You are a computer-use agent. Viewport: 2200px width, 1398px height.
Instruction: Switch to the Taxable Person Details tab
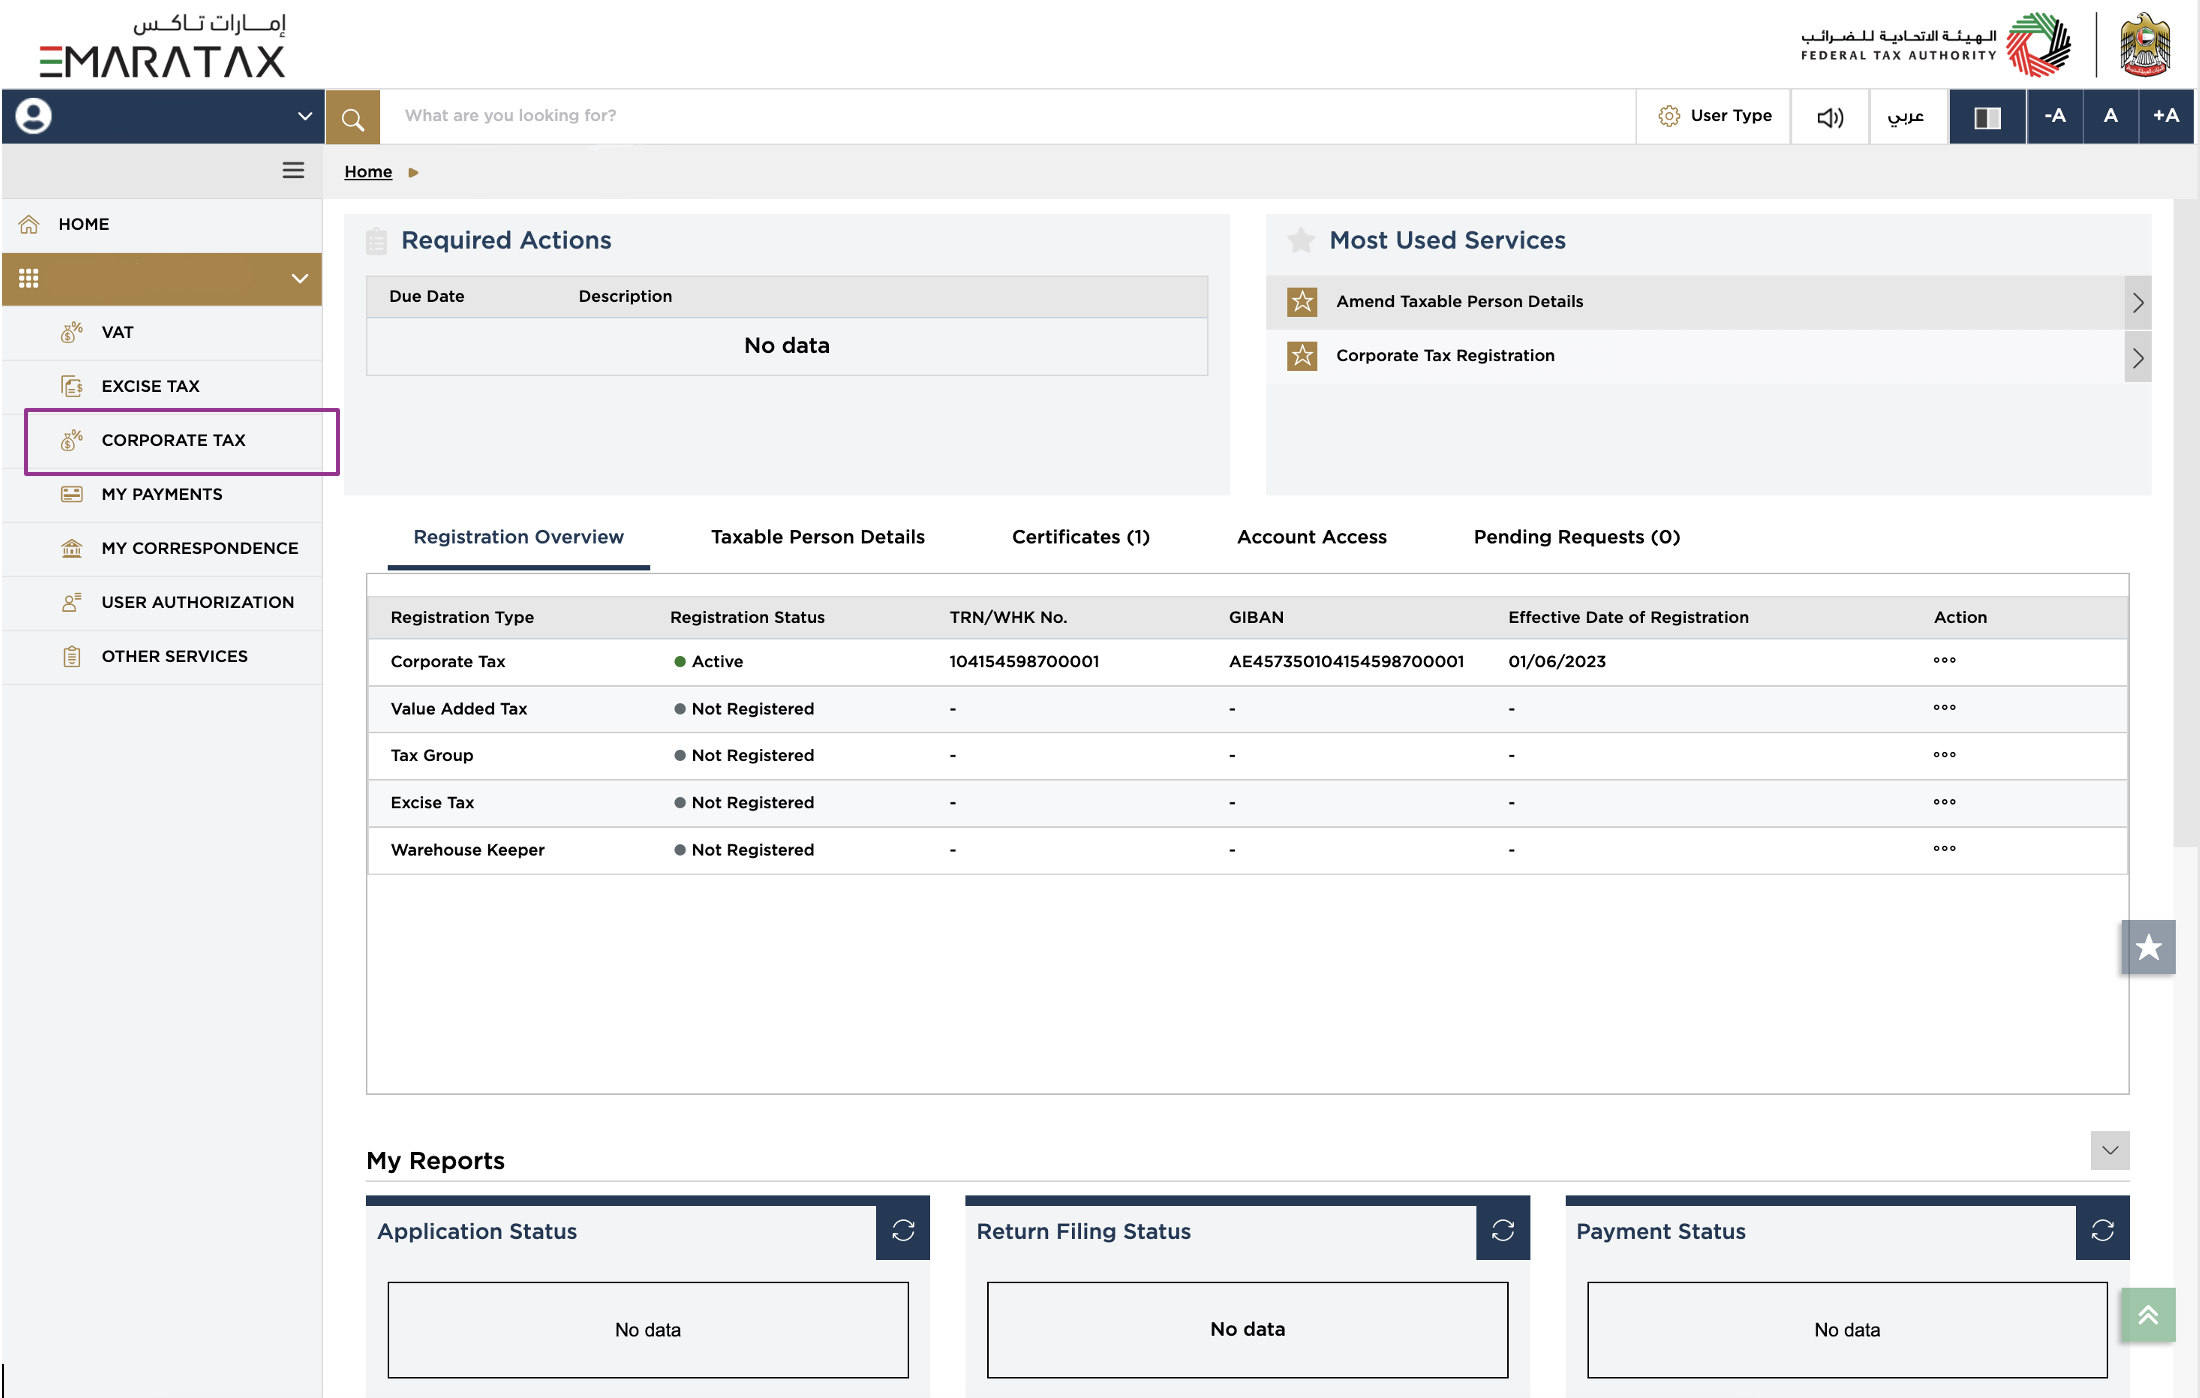817,537
